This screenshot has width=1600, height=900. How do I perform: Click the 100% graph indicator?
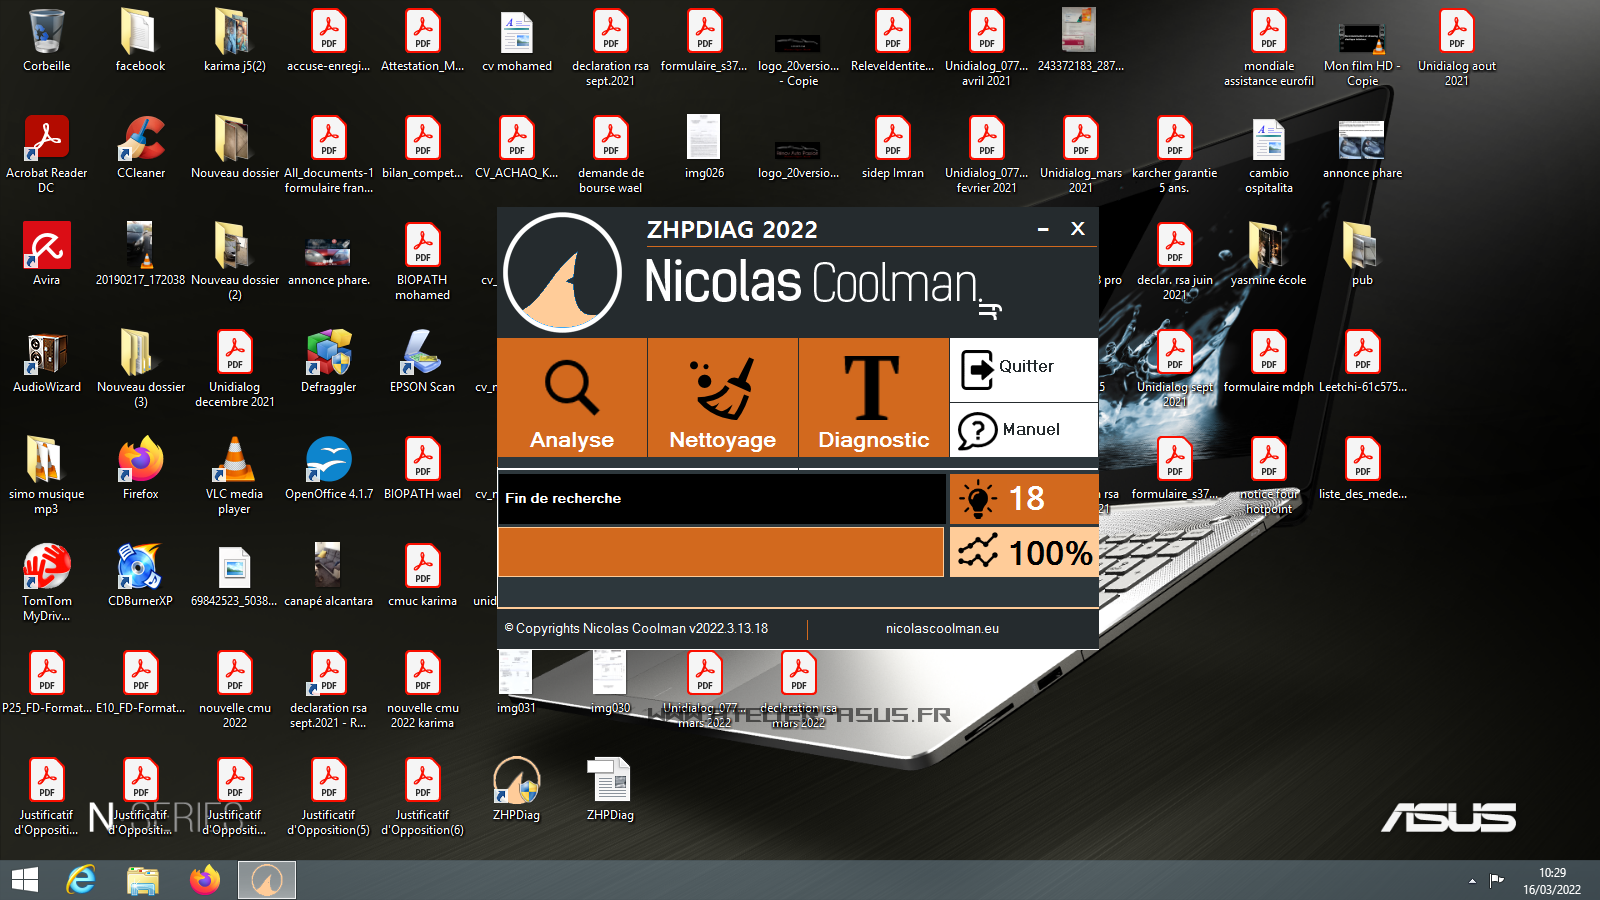pos(1023,553)
